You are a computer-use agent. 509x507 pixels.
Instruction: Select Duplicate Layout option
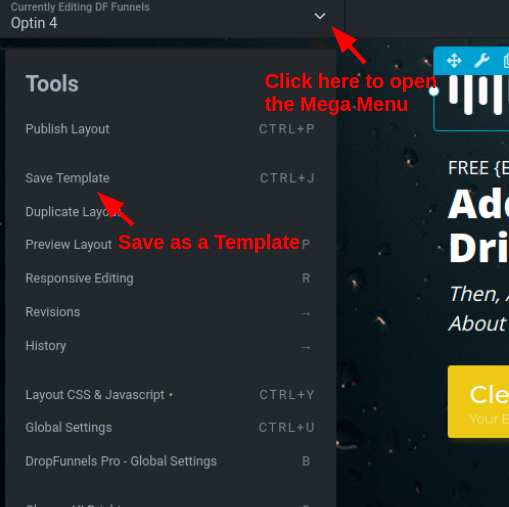73,212
